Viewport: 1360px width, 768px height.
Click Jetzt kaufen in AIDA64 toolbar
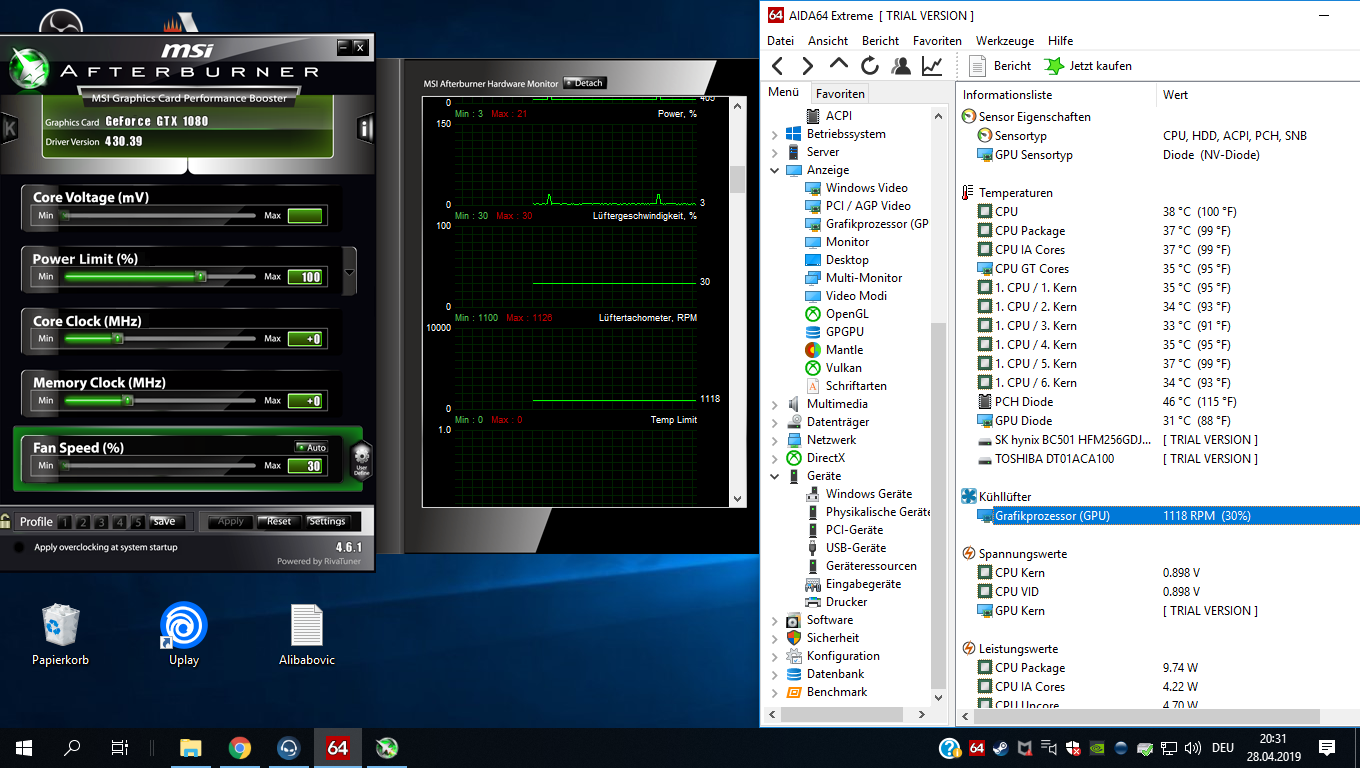pos(1088,66)
